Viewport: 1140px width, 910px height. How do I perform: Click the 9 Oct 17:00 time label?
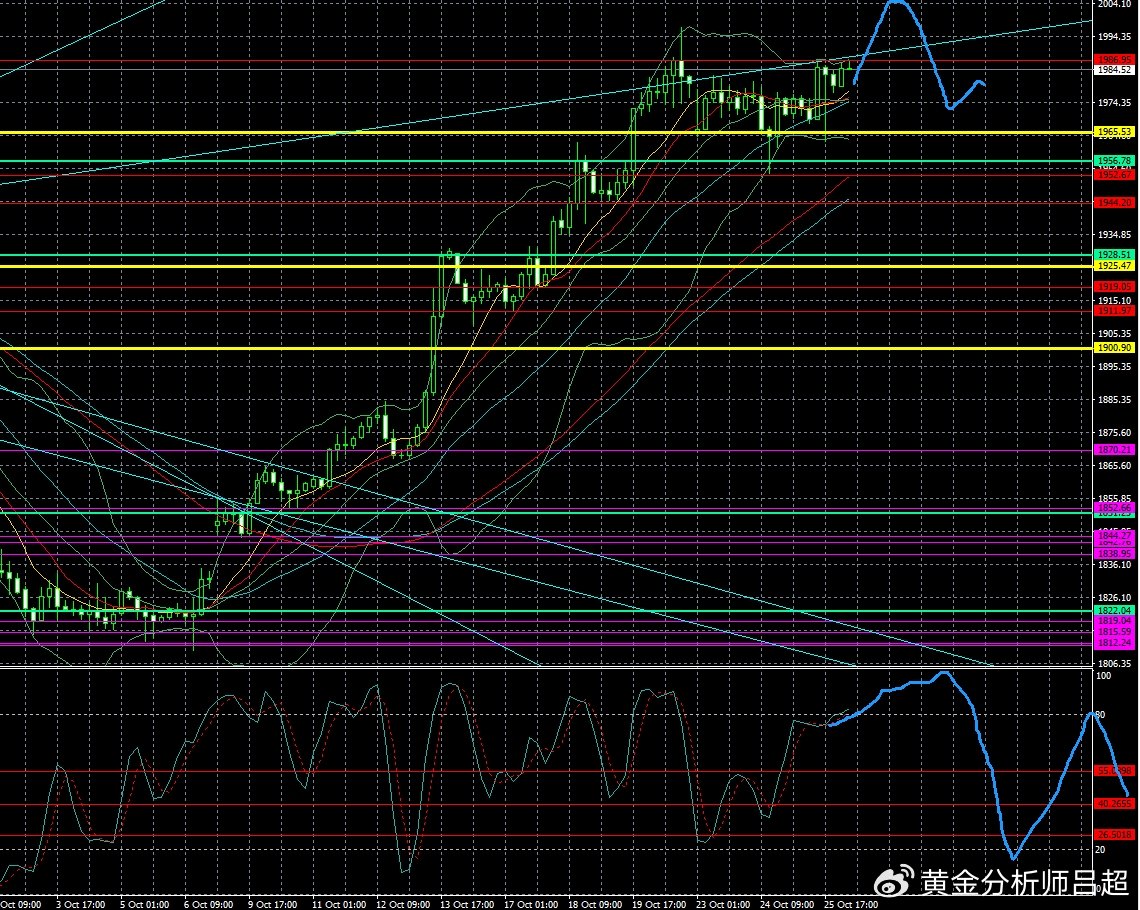coord(273,905)
